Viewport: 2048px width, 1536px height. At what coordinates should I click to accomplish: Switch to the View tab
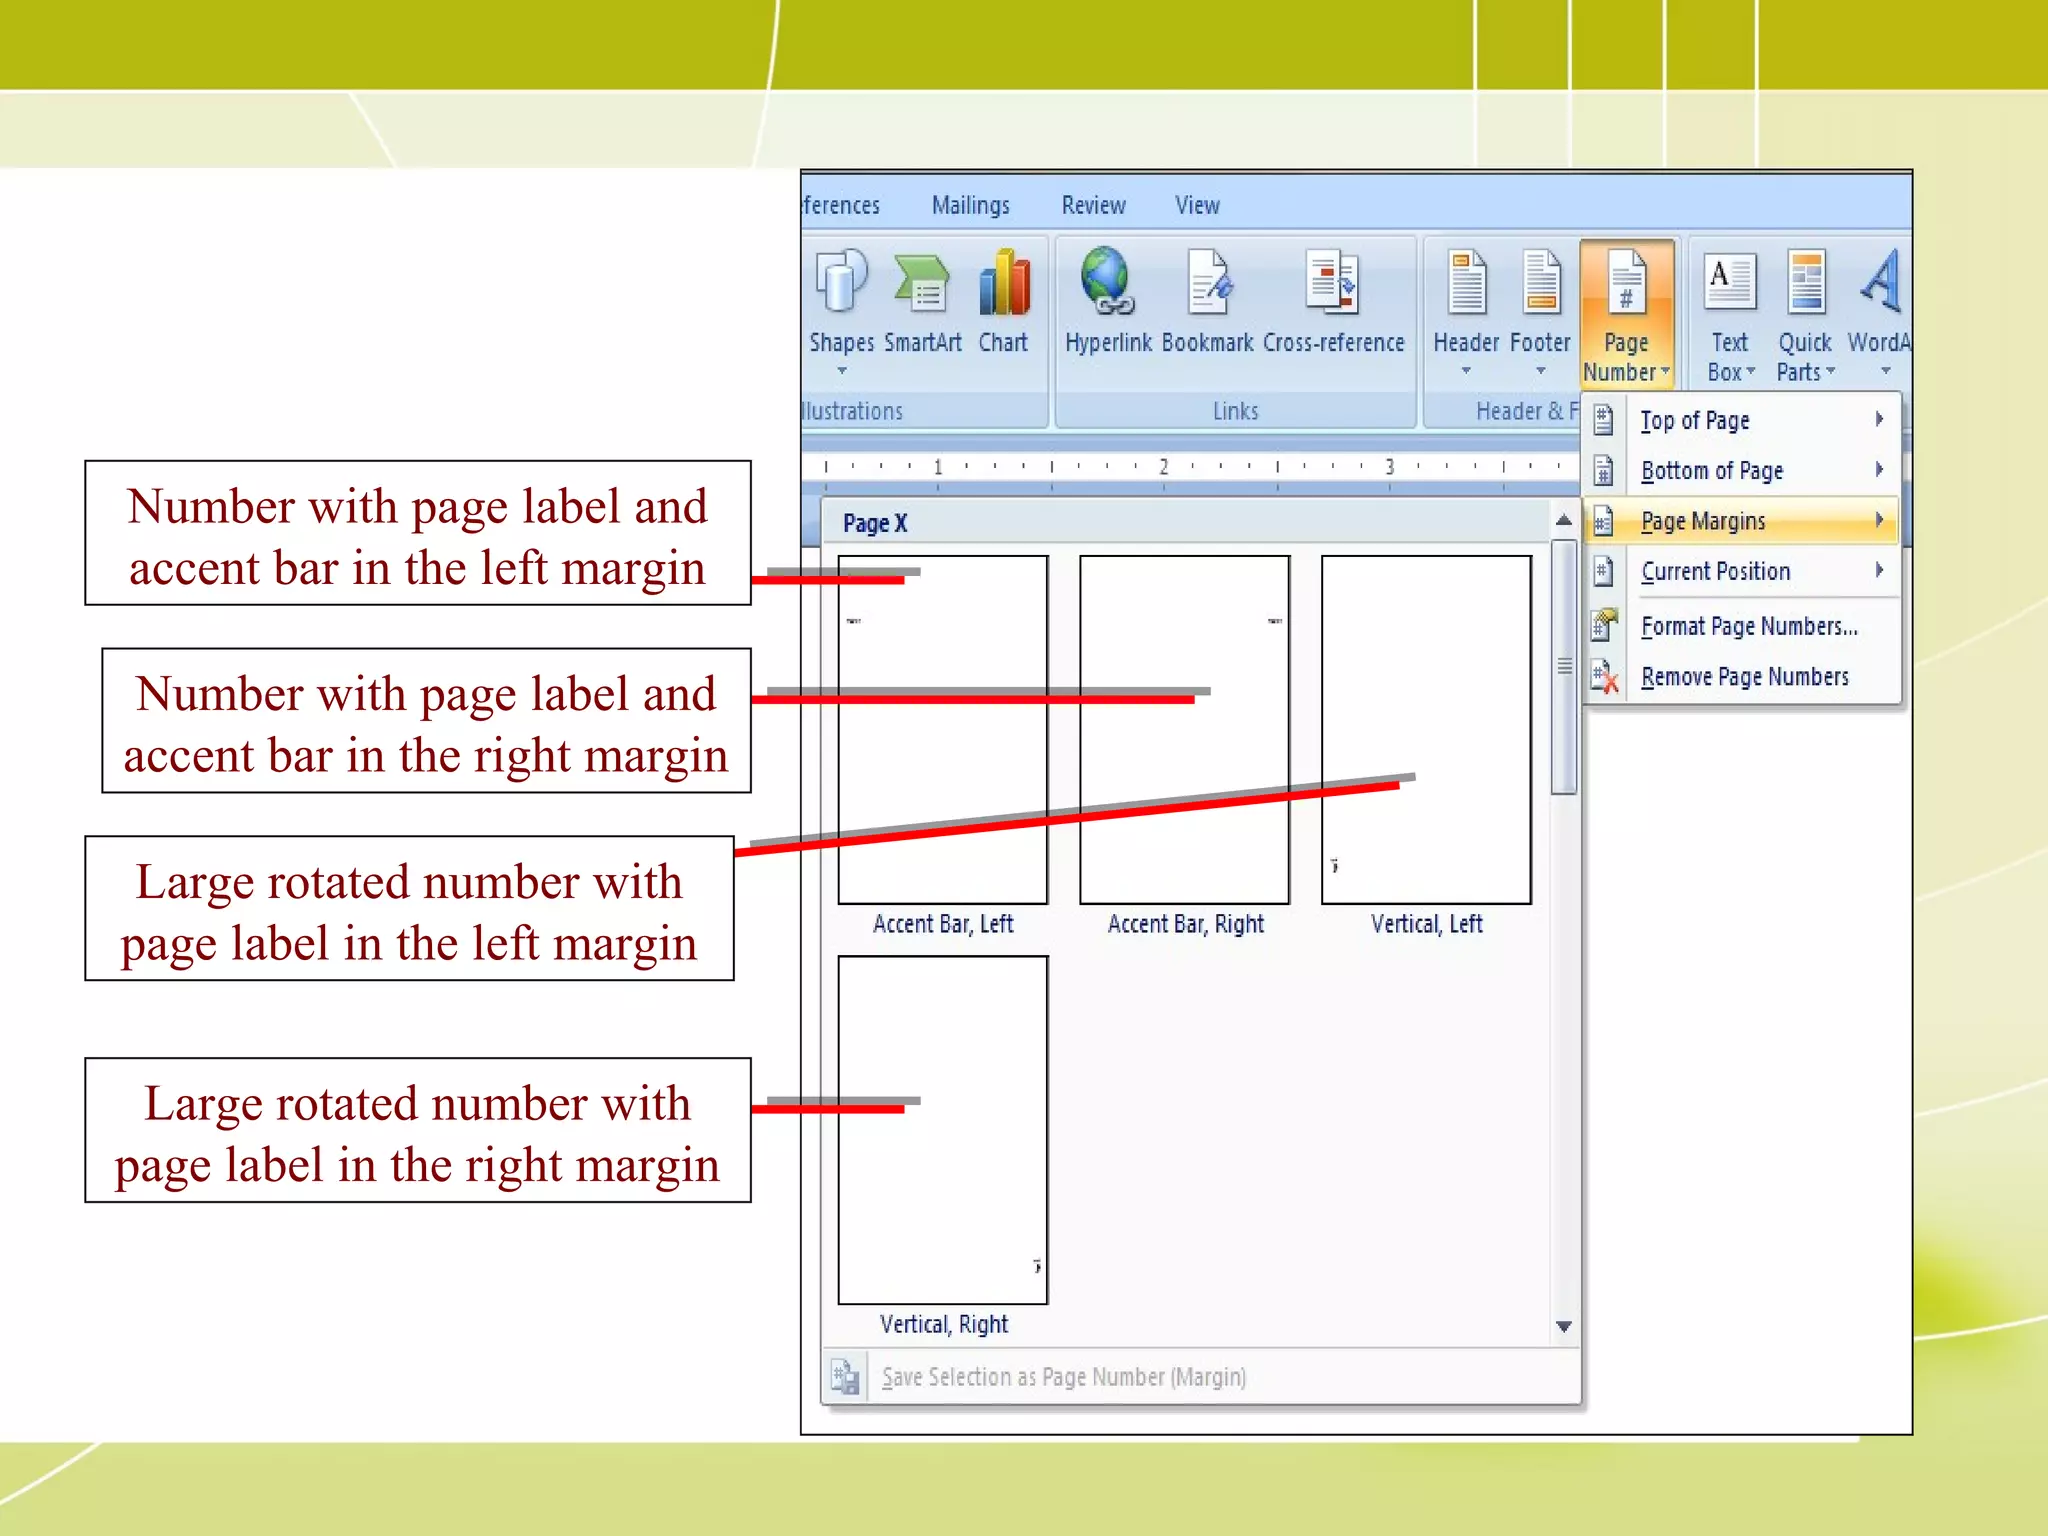tap(1197, 205)
